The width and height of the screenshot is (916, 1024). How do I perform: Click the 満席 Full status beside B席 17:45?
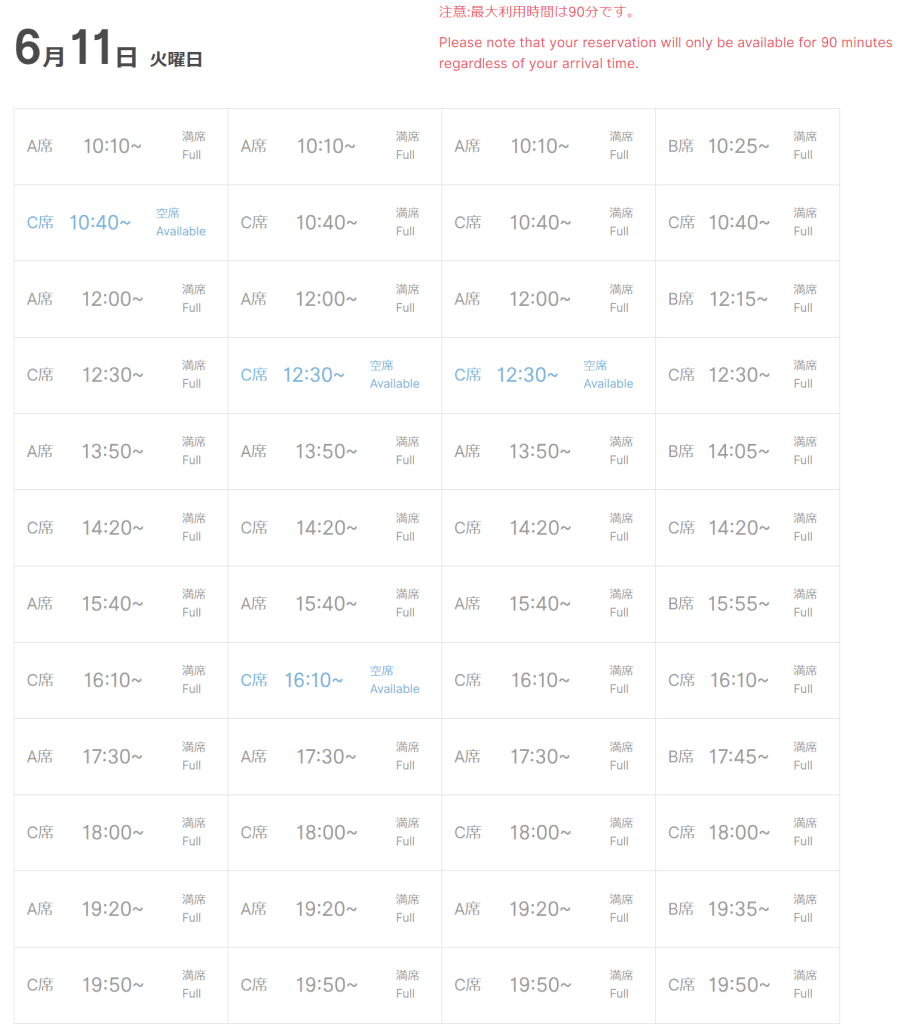pos(804,756)
